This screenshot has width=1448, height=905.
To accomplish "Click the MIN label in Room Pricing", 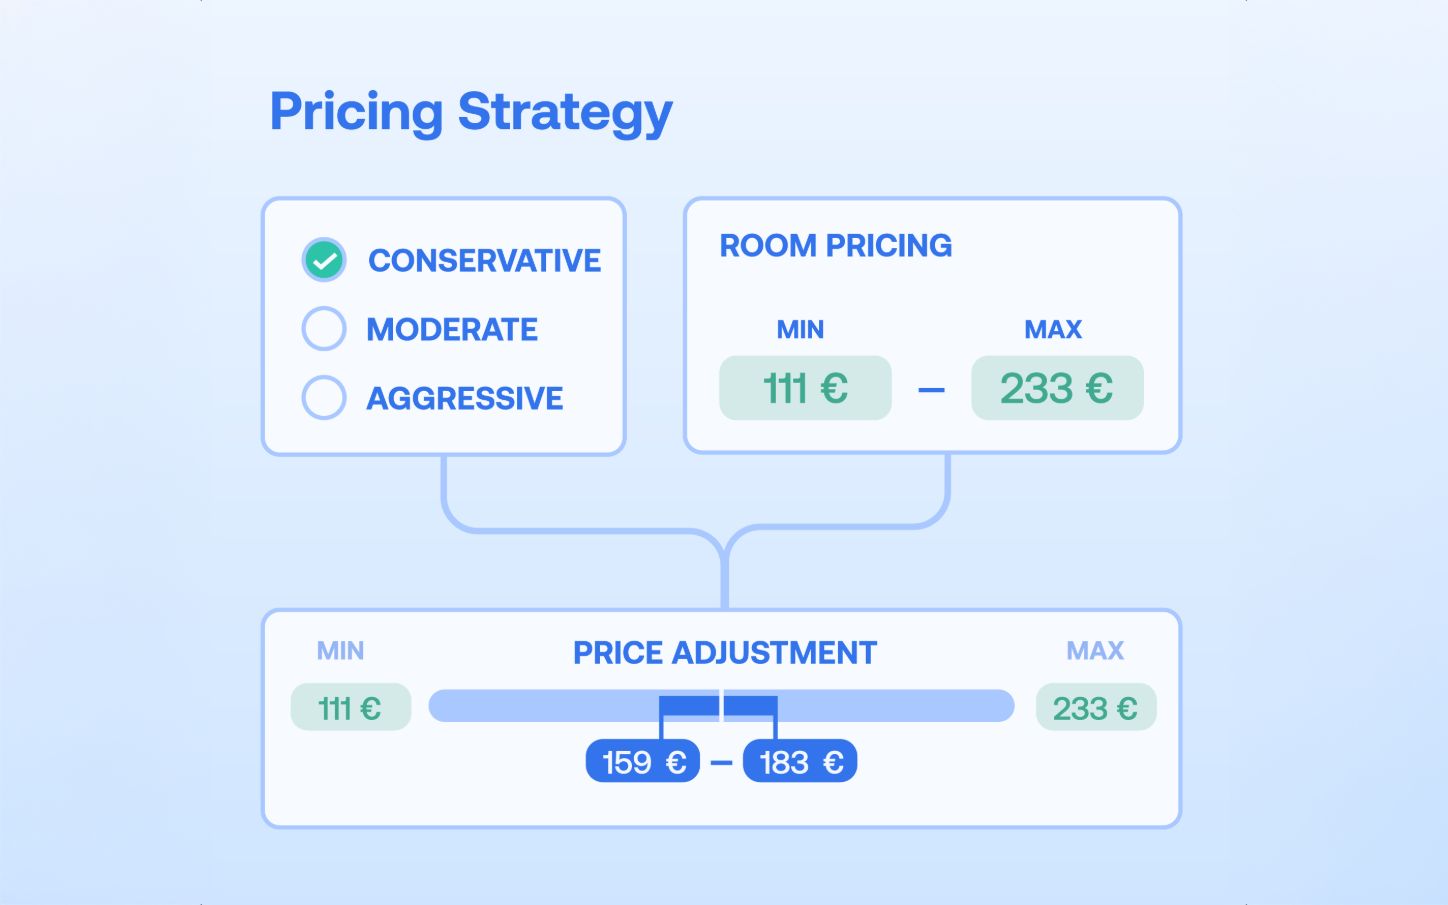I will (800, 330).
